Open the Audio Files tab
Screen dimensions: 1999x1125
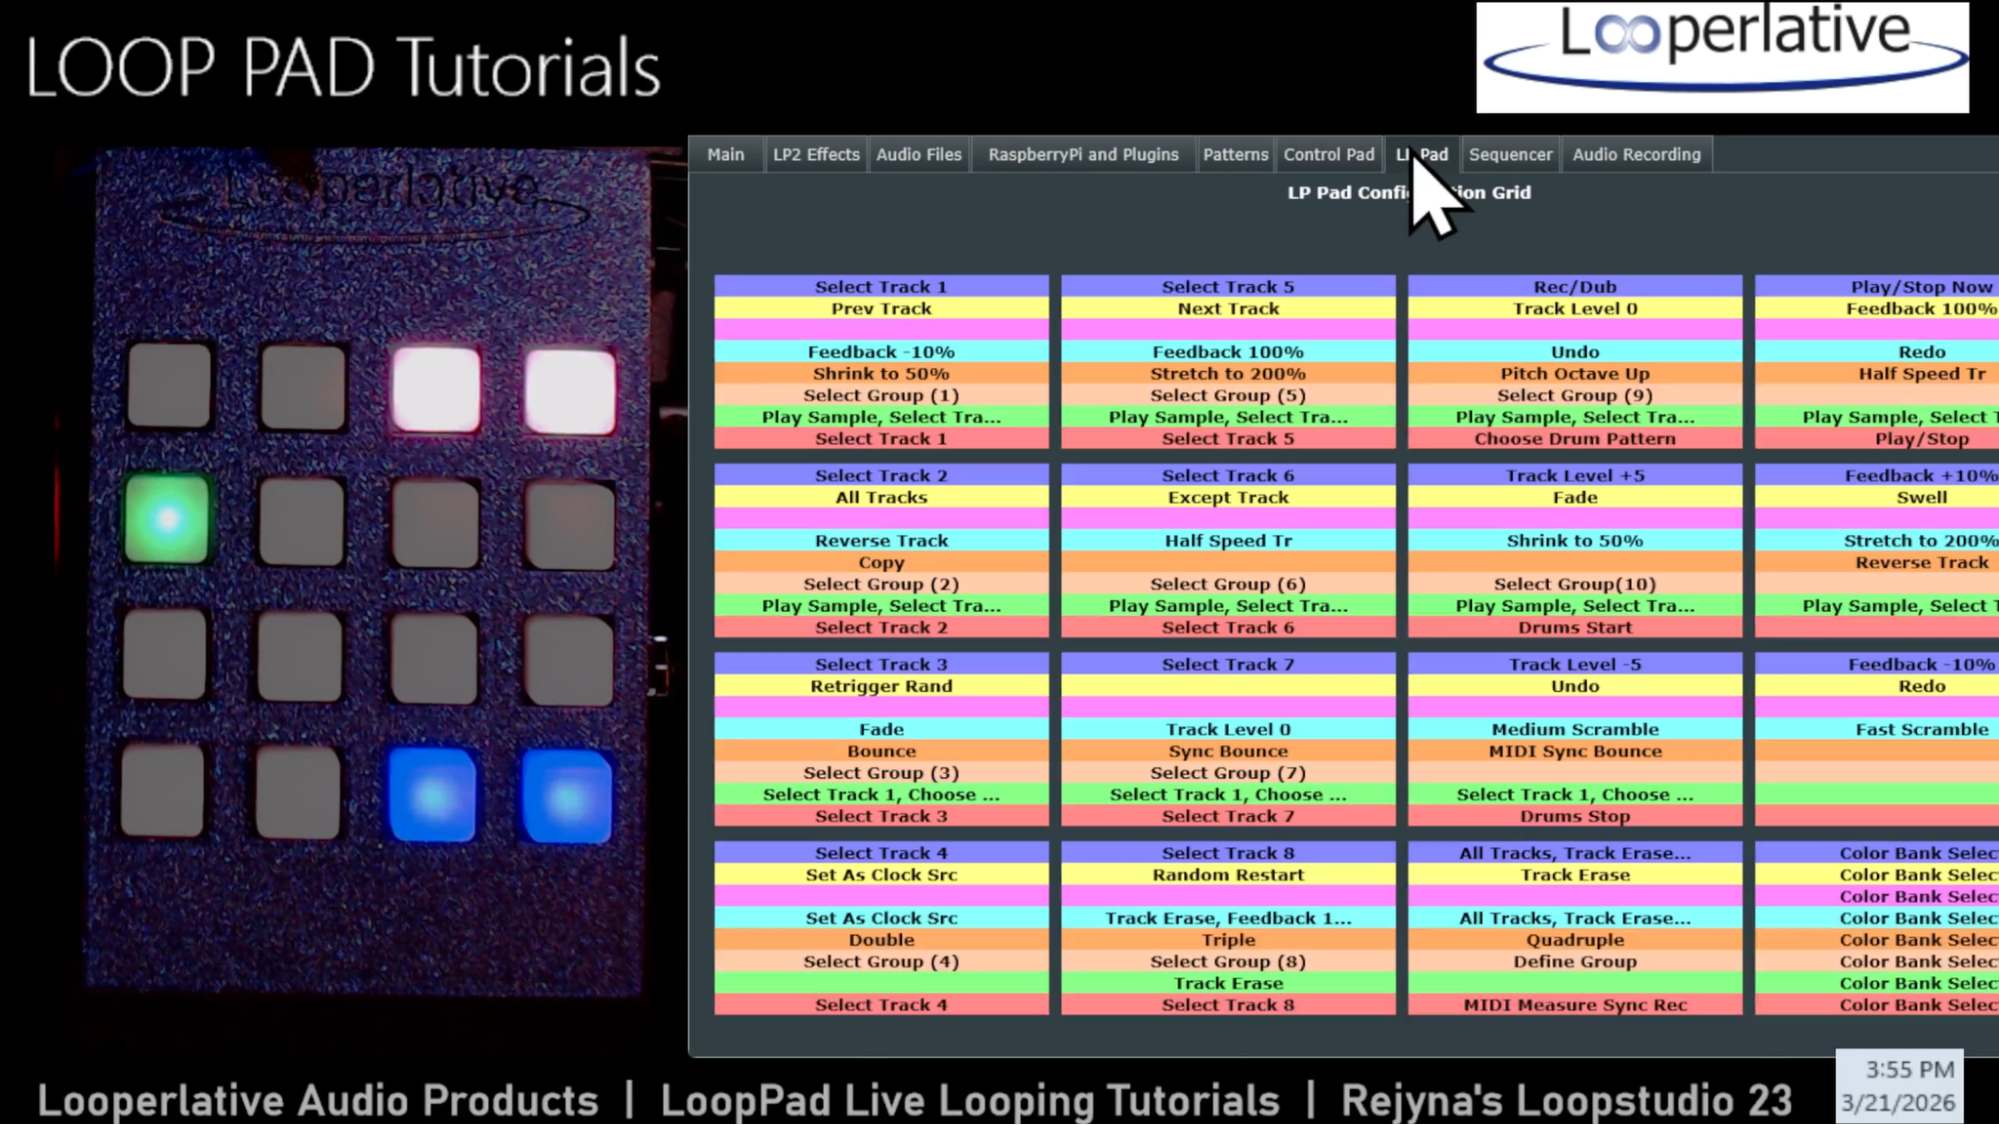918,155
